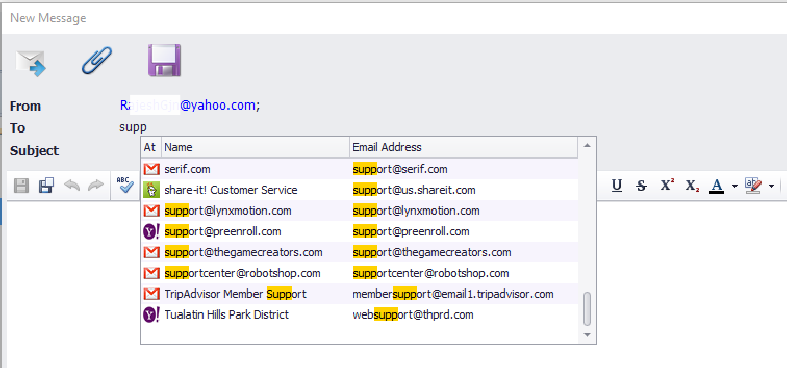The width and height of the screenshot is (787, 368).
Task: Select the serif.com contact row
Action: (x=359, y=169)
